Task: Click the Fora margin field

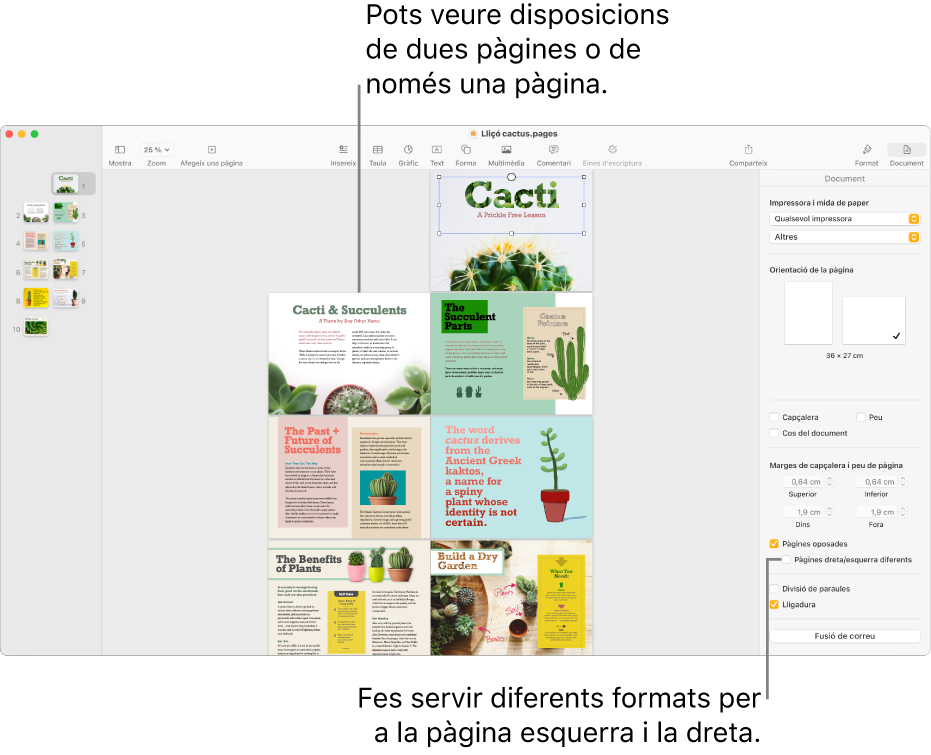Action: (878, 512)
